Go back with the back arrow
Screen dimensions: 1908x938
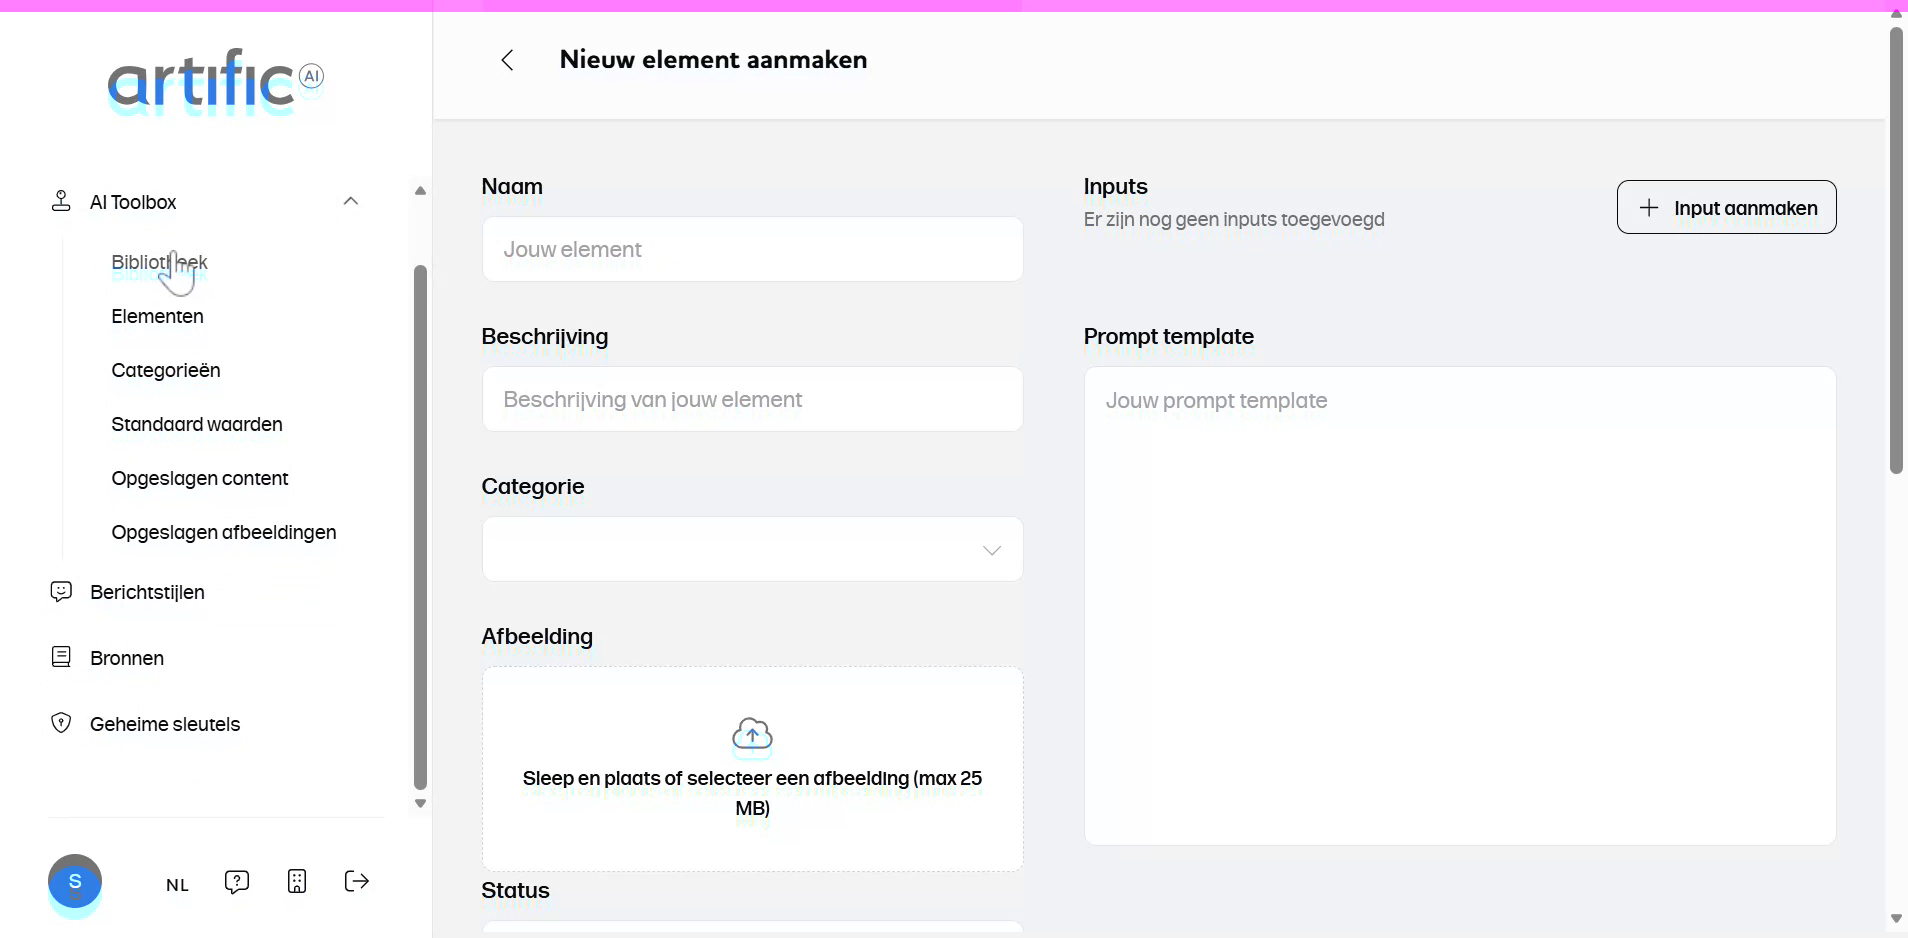point(508,60)
